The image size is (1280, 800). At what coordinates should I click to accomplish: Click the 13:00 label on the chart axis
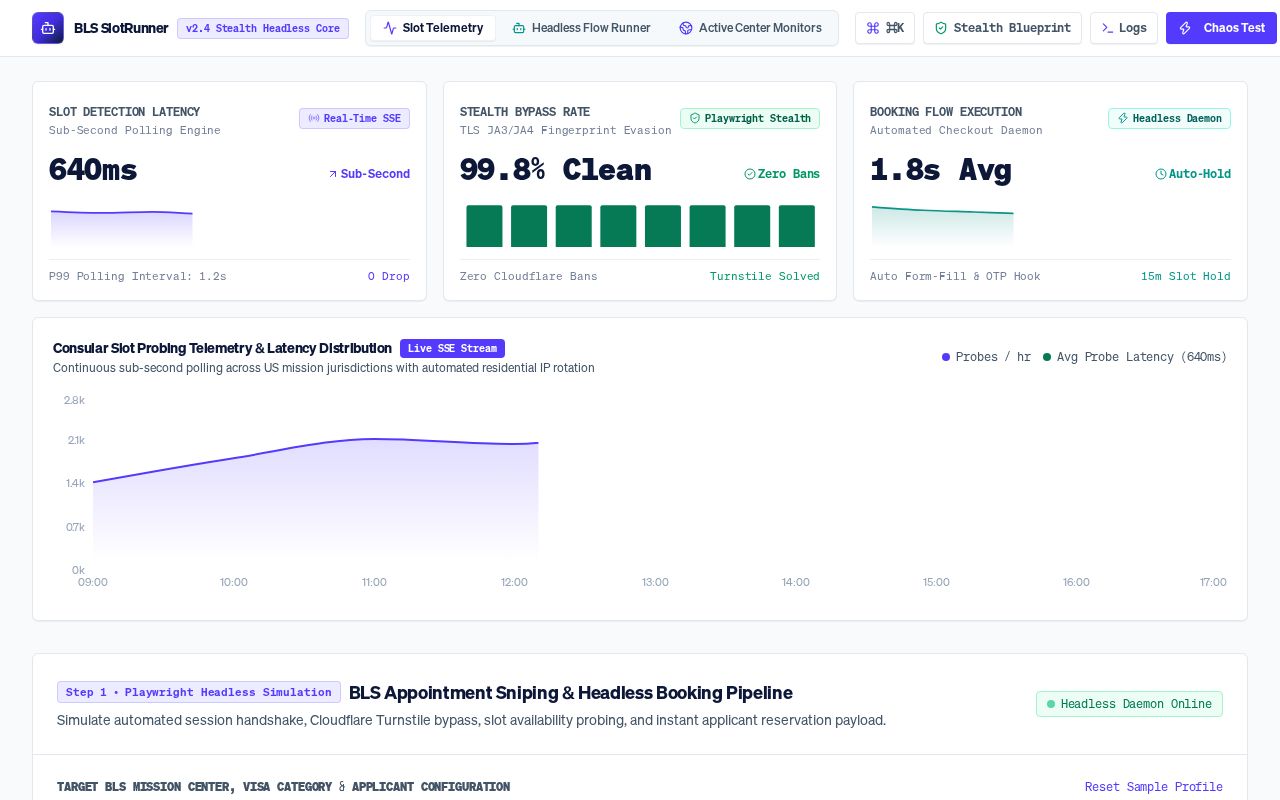pyautogui.click(x=655, y=582)
